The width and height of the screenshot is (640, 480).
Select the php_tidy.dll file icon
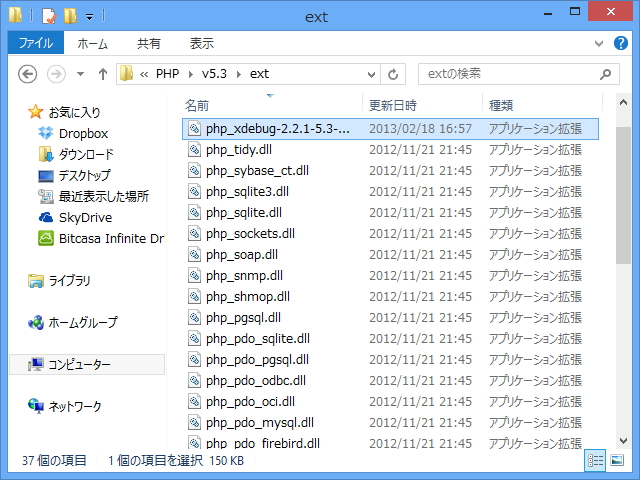pyautogui.click(x=194, y=150)
